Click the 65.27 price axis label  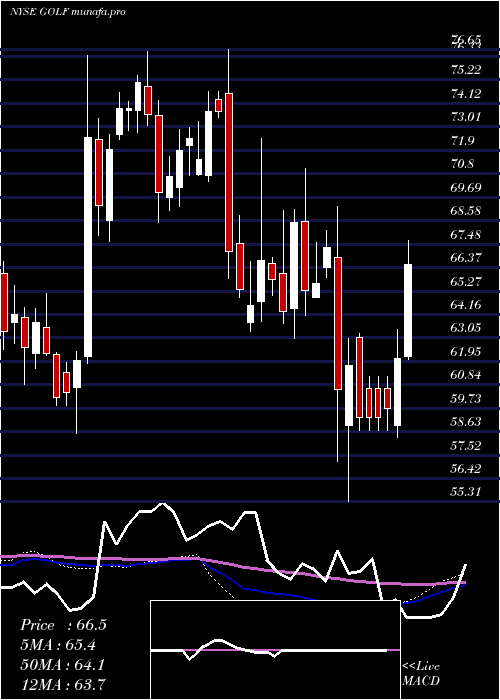(x=466, y=281)
